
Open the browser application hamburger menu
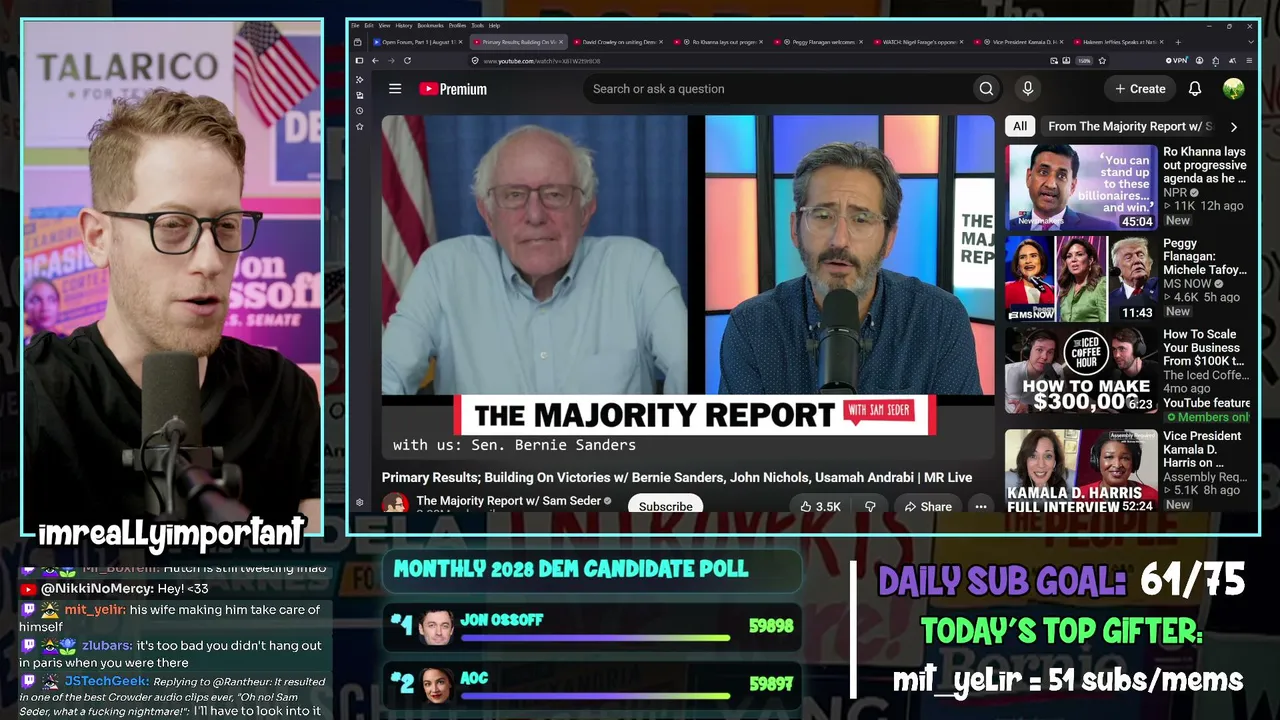[1248, 61]
